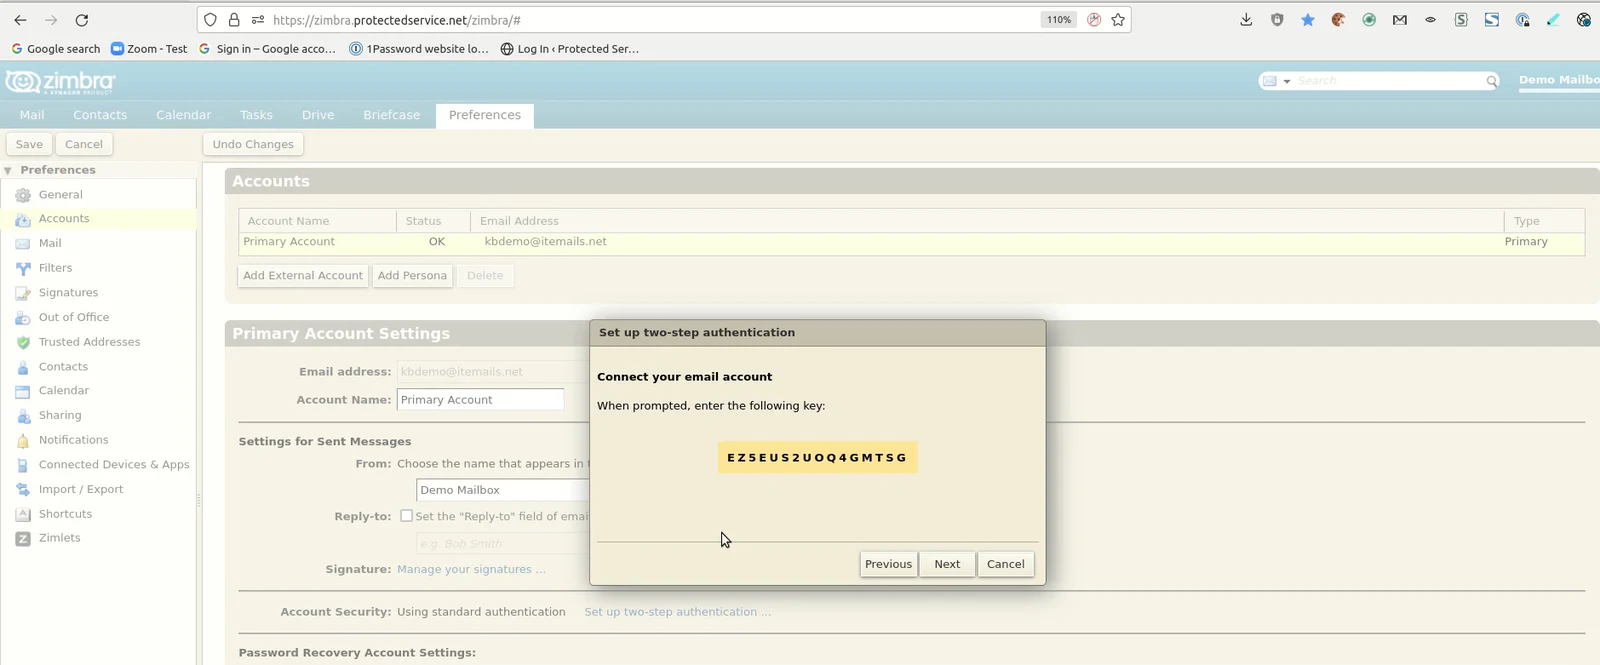
Task: Click Add External Account button
Action: (303, 276)
